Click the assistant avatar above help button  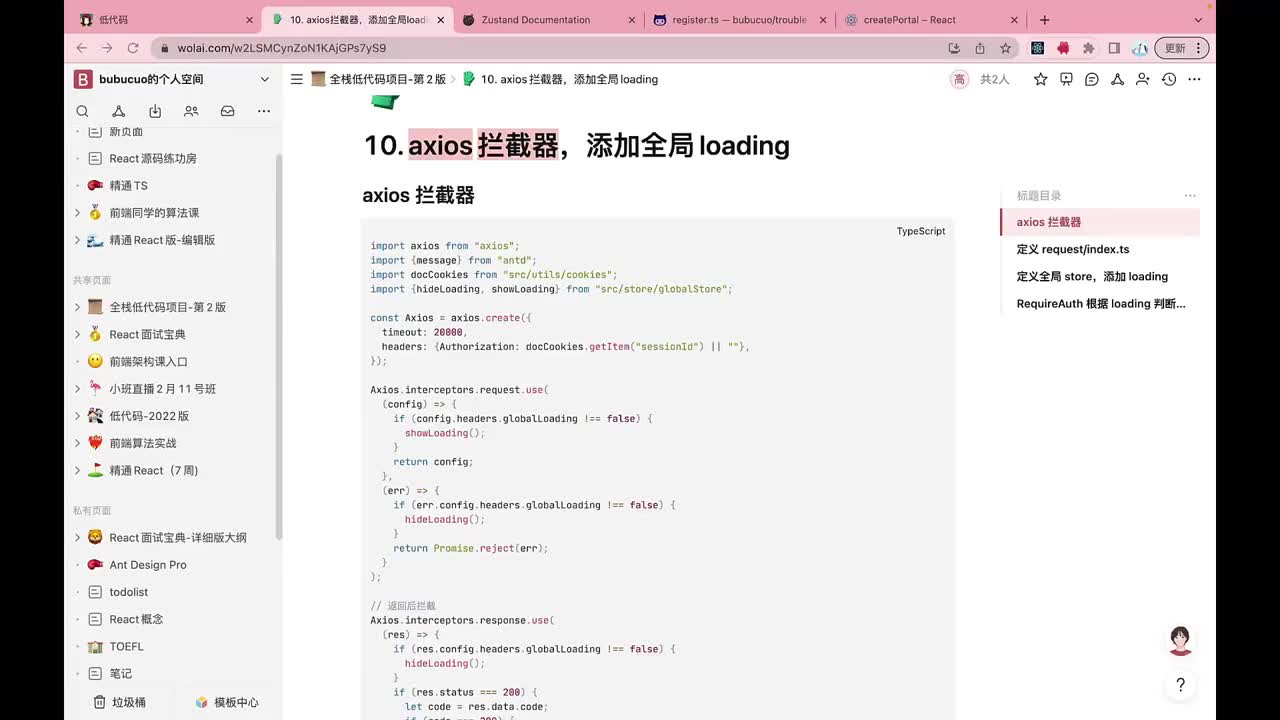point(1181,641)
